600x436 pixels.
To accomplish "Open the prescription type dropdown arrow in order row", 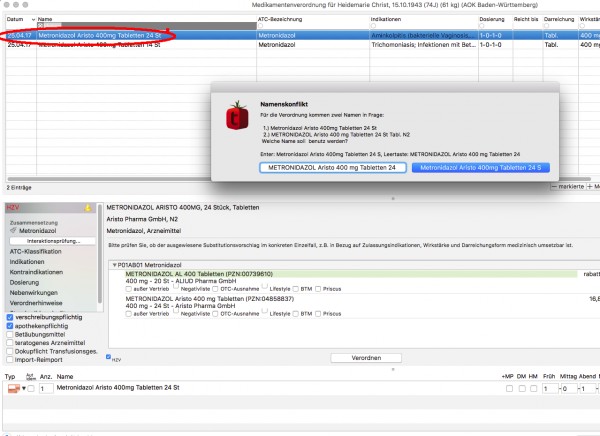I will coord(24,389).
